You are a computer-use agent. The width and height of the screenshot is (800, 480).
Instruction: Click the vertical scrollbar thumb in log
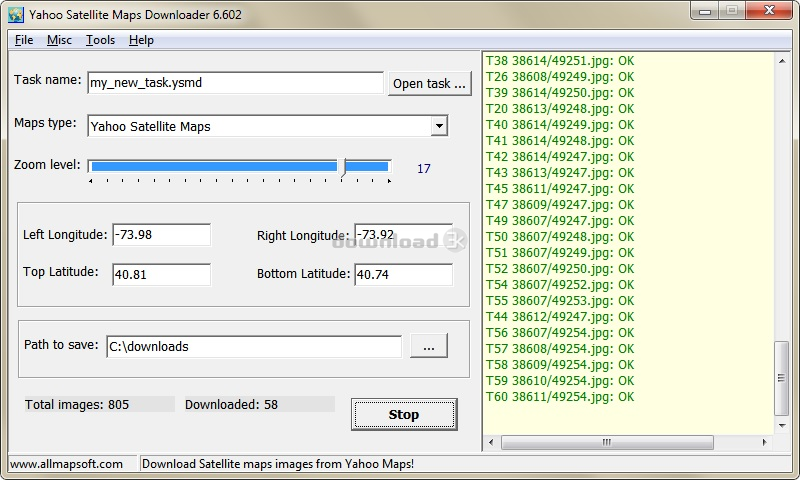[x=782, y=378]
